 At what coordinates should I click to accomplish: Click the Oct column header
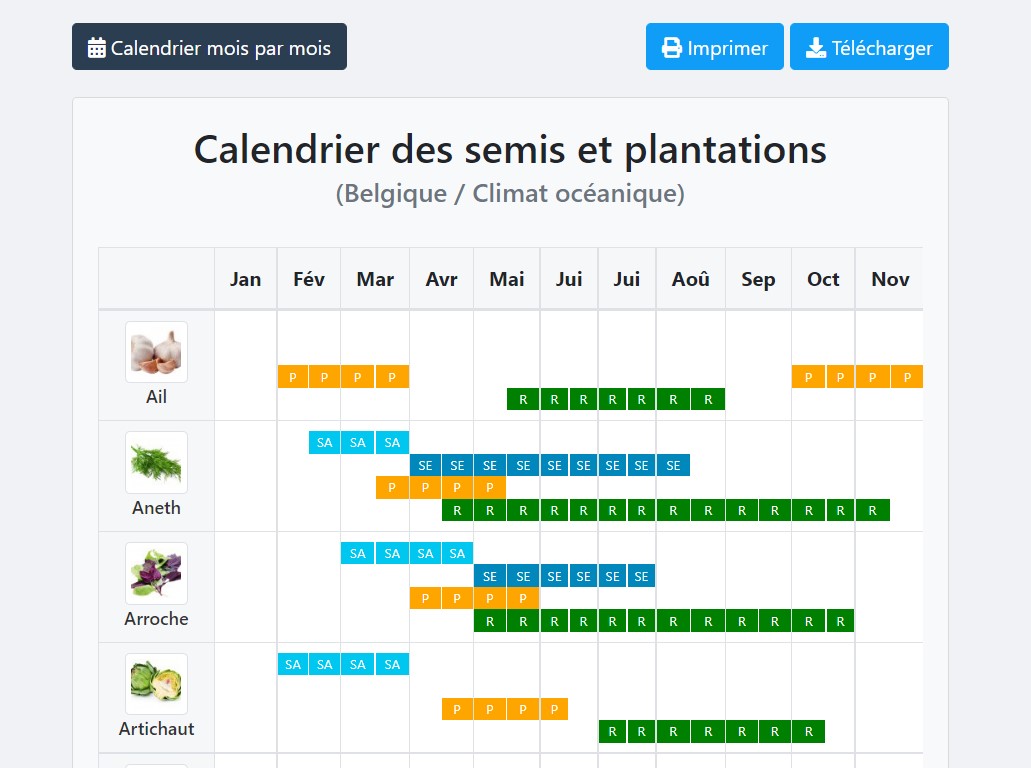[823, 279]
